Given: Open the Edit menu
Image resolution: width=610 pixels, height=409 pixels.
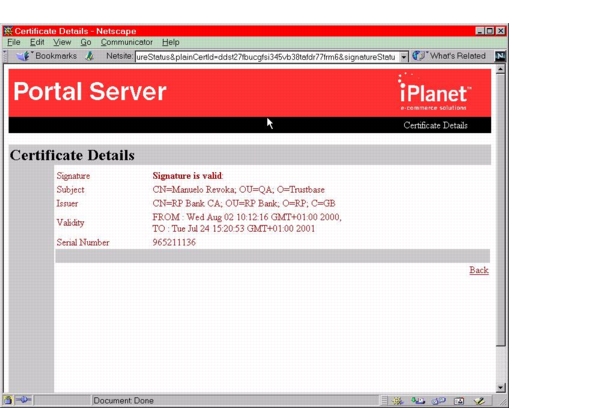Looking at the screenshot, I should point(37,42).
